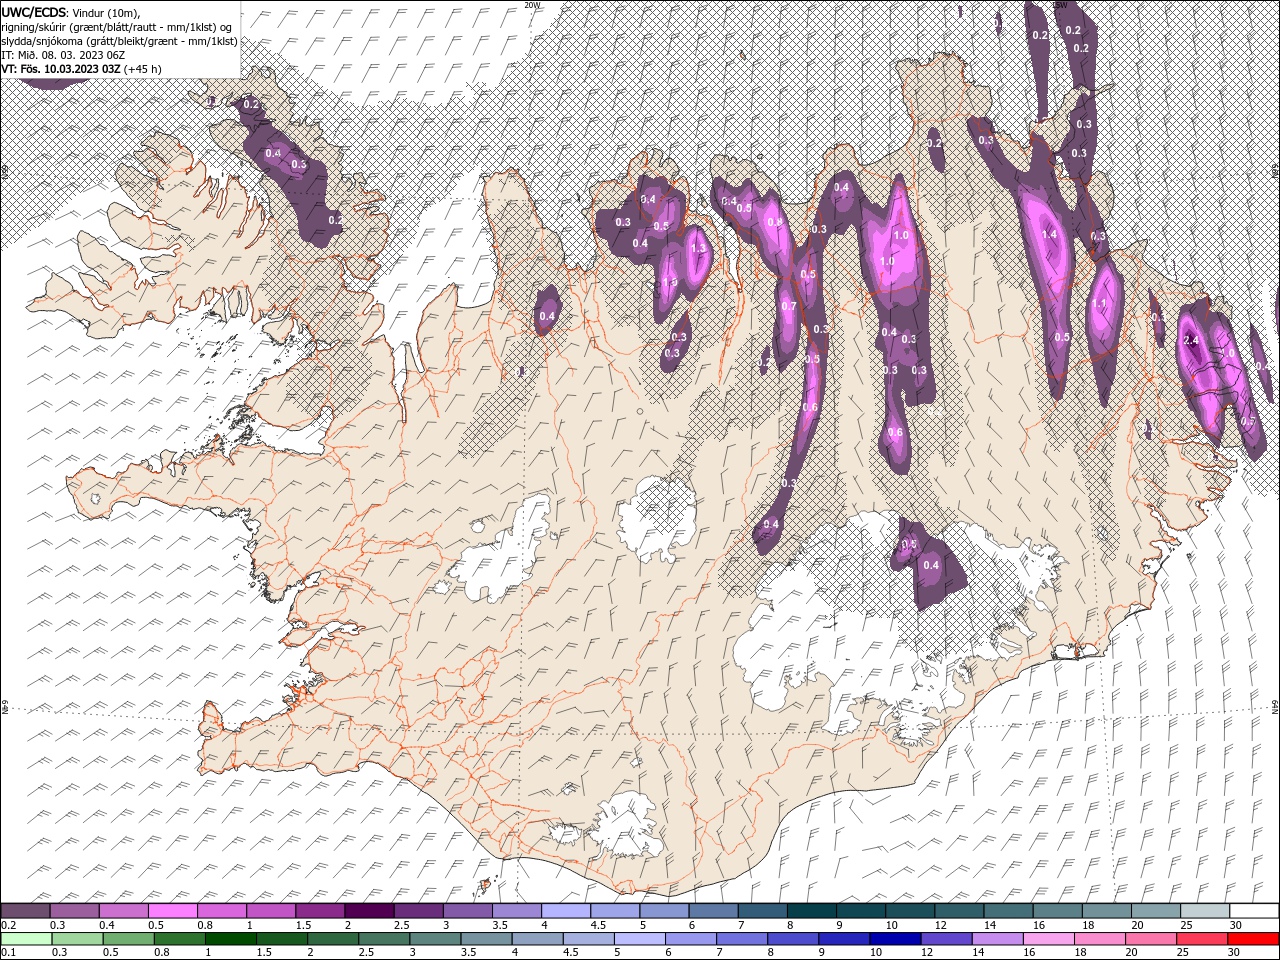Click the '64N' latitude label on right edge
This screenshot has width=1280, height=960.
(x=1275, y=707)
